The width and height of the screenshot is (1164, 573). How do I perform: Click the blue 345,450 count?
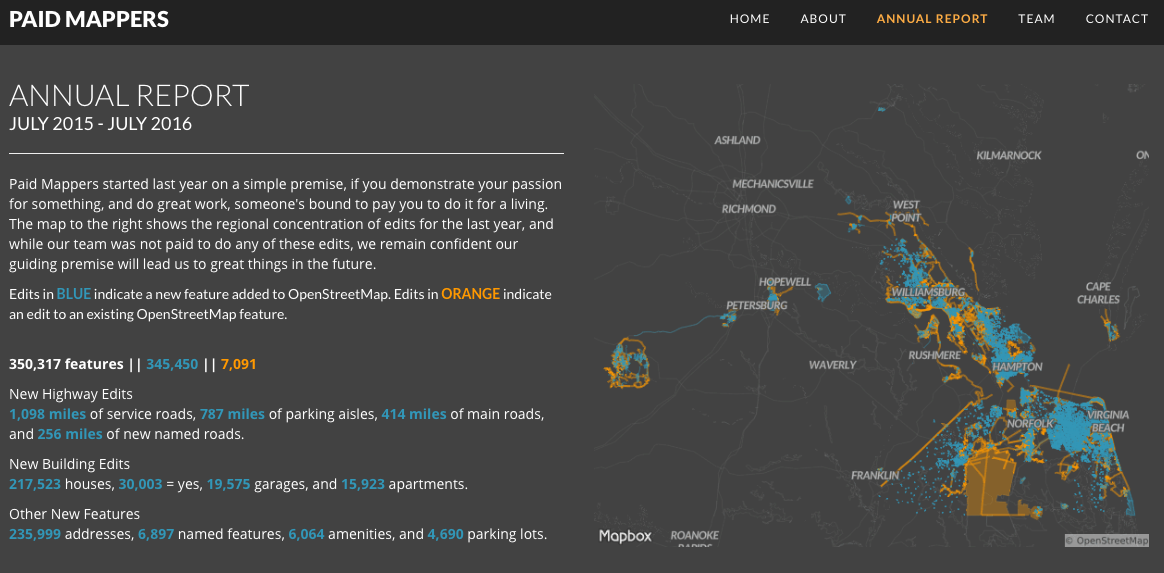click(172, 364)
